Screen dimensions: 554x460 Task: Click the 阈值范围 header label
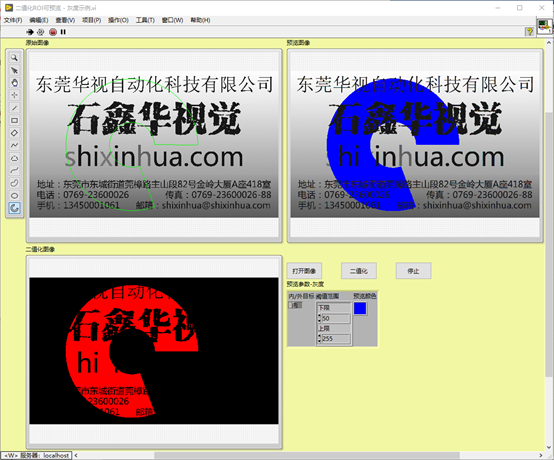(327, 296)
